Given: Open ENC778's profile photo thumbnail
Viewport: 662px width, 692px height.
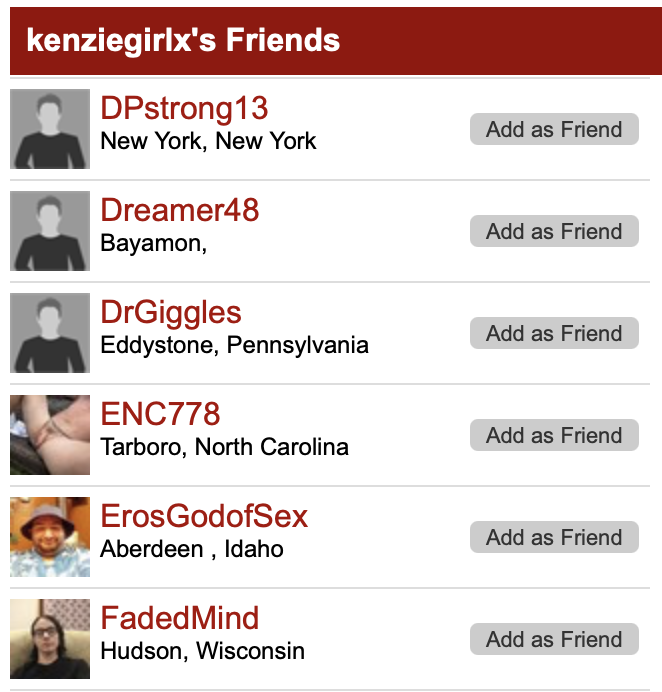Looking at the screenshot, I should click(50, 435).
